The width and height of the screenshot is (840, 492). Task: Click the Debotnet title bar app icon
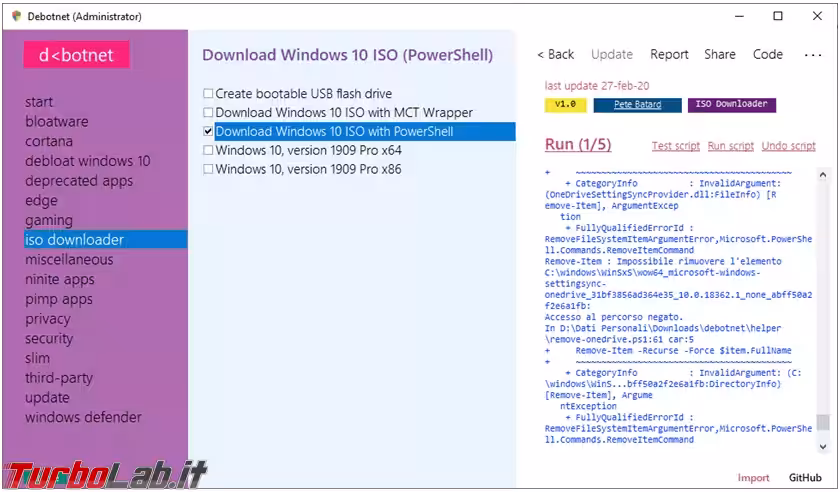[x=15, y=16]
